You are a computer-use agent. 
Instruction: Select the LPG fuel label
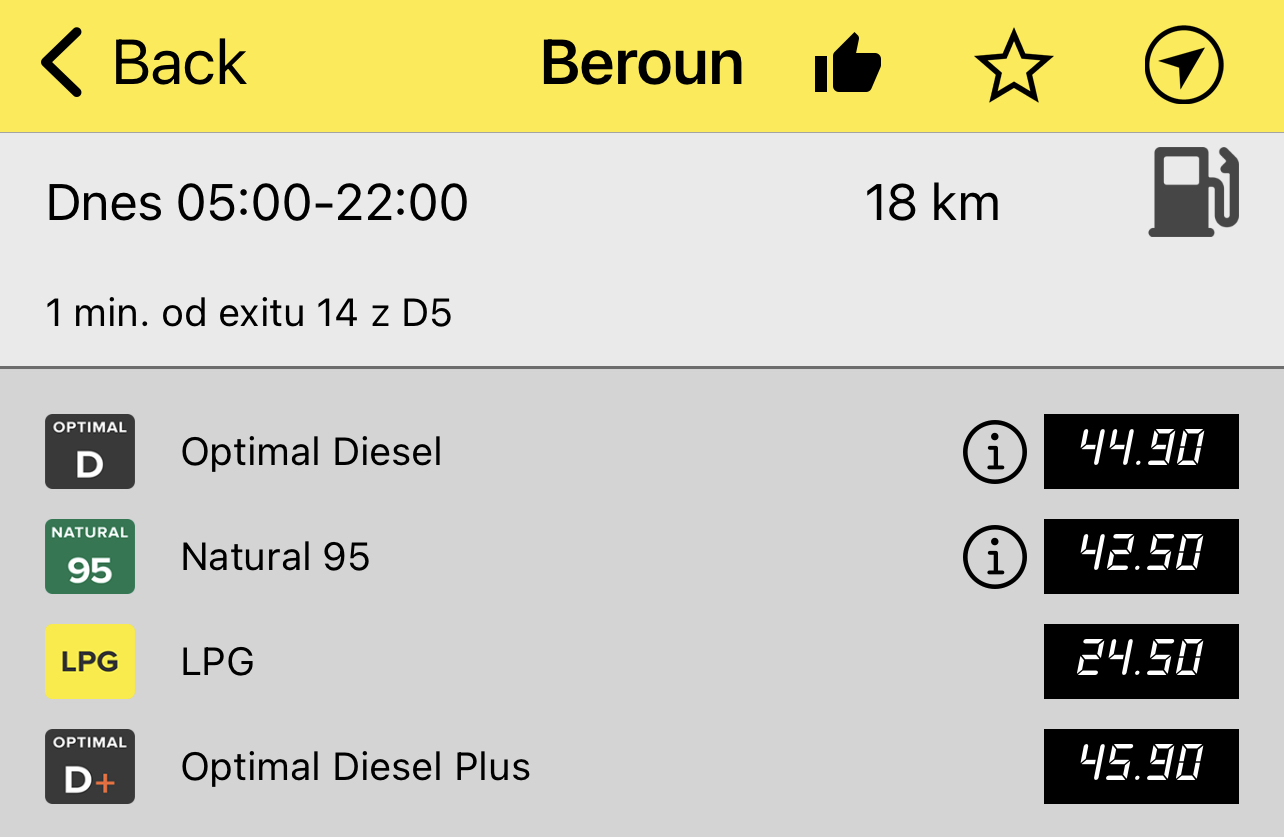(x=217, y=661)
